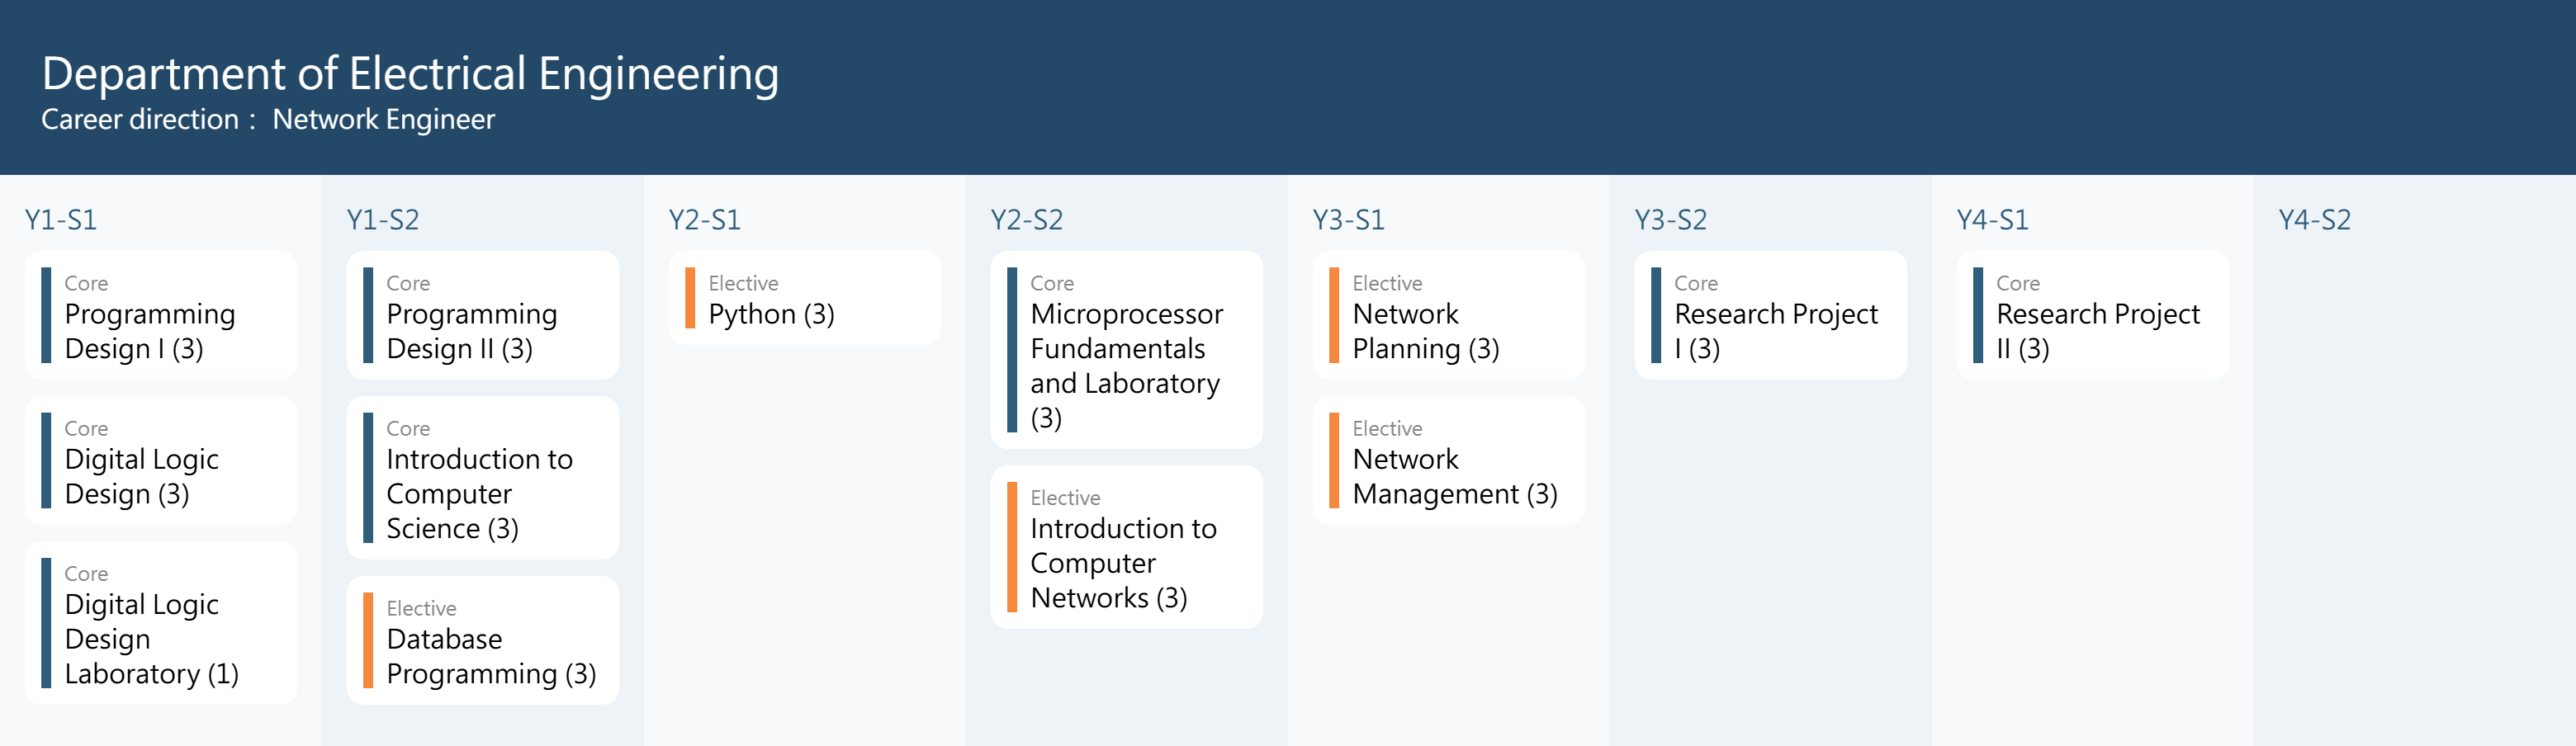Click the Programming Design II course card
Image resolution: width=2576 pixels, height=746 pixels.
(x=482, y=315)
